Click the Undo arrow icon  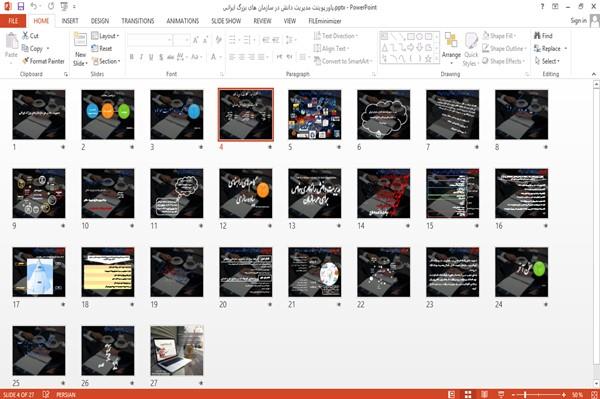(x=34, y=6)
